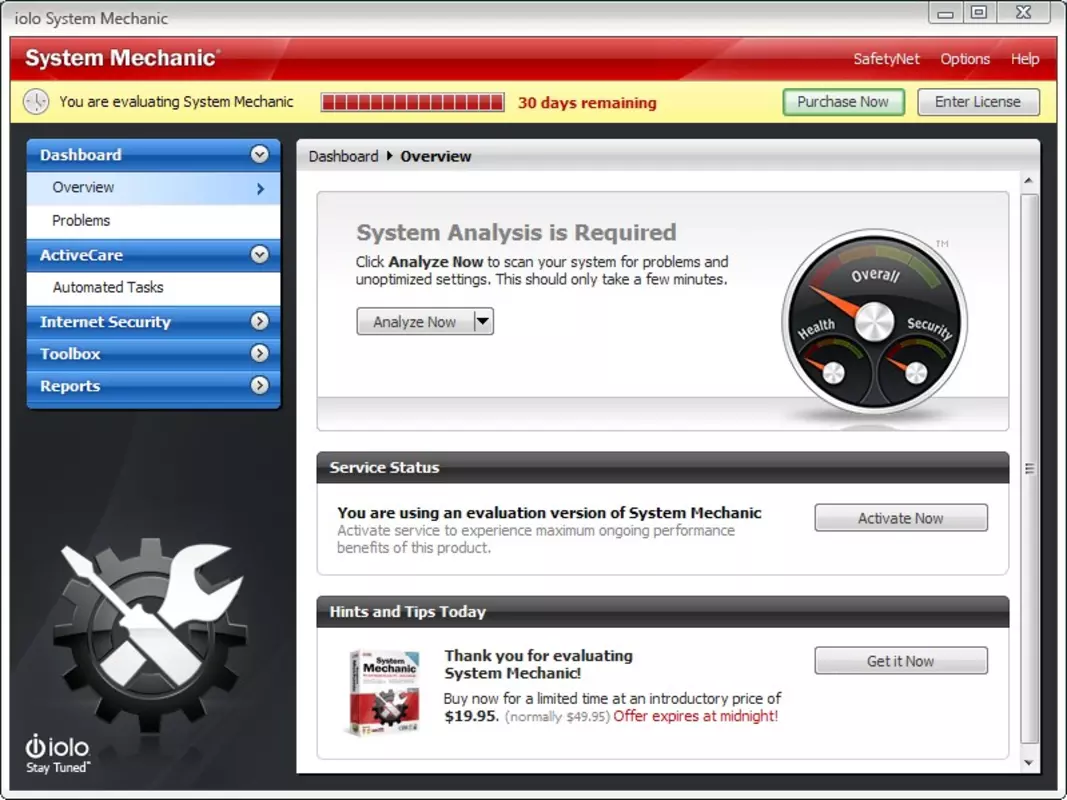Open the Options menu
This screenshot has width=1067, height=800.
click(x=965, y=59)
